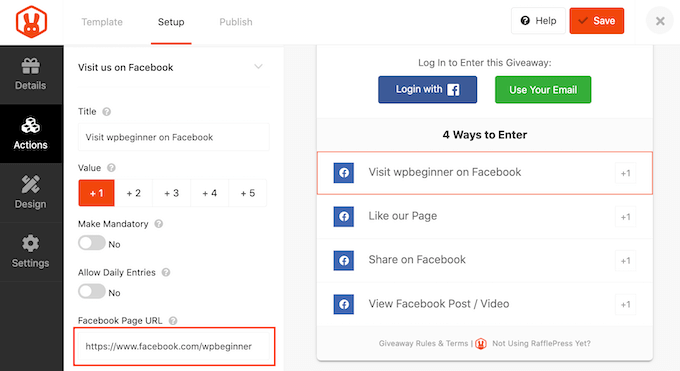Image resolution: width=680 pixels, height=371 pixels.
Task: Click the Title help question icon
Action: pos(106,112)
